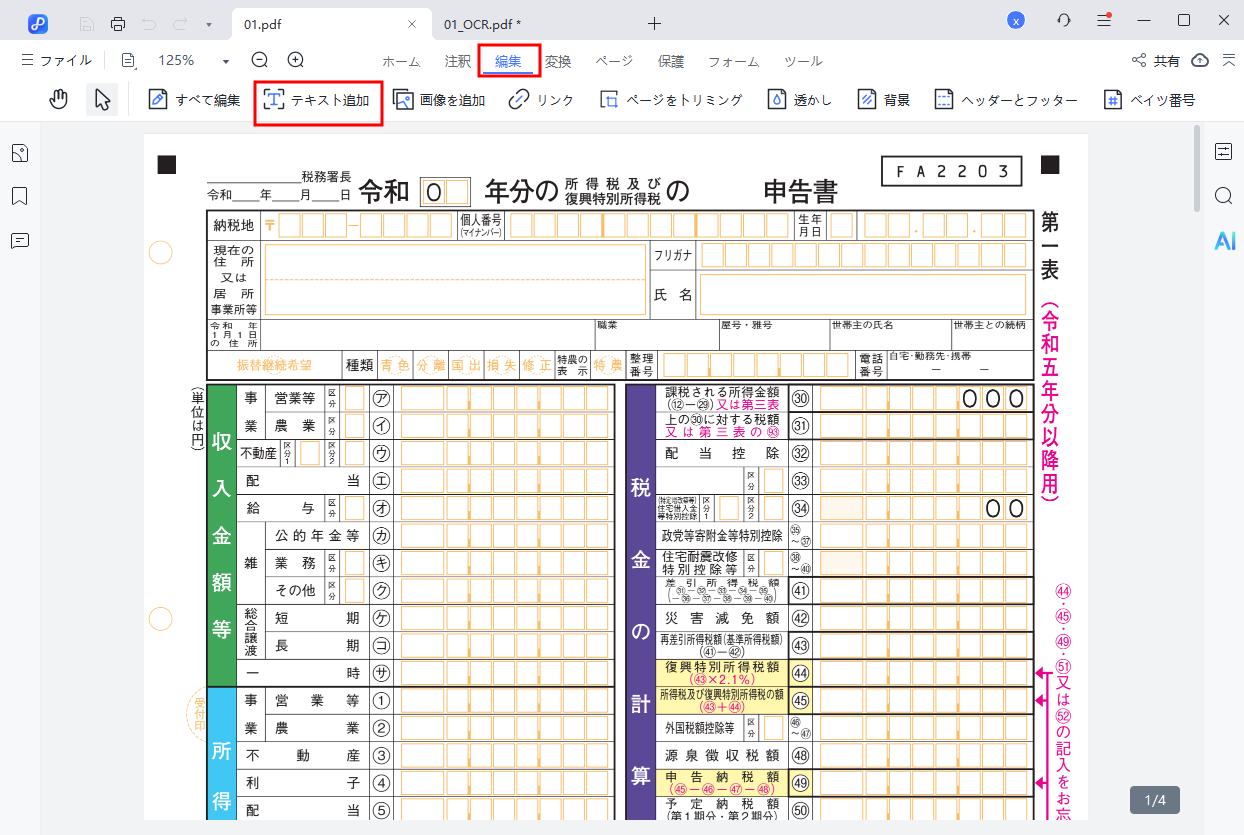Image resolution: width=1244 pixels, height=835 pixels.
Task: Enable the selection cursor tool
Action: coord(101,99)
